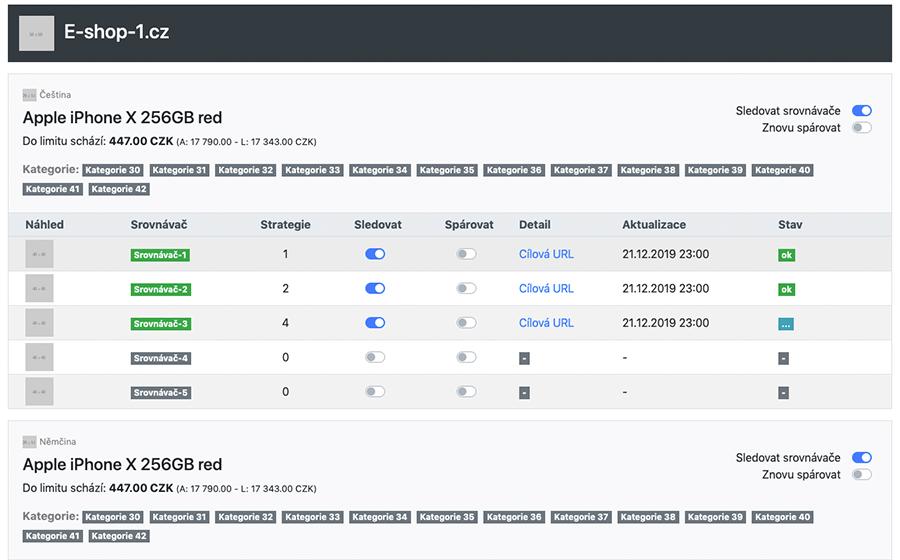Click the preview thumbnail for Srovnávač-2
The width and height of the screenshot is (900, 560).
(x=39, y=289)
